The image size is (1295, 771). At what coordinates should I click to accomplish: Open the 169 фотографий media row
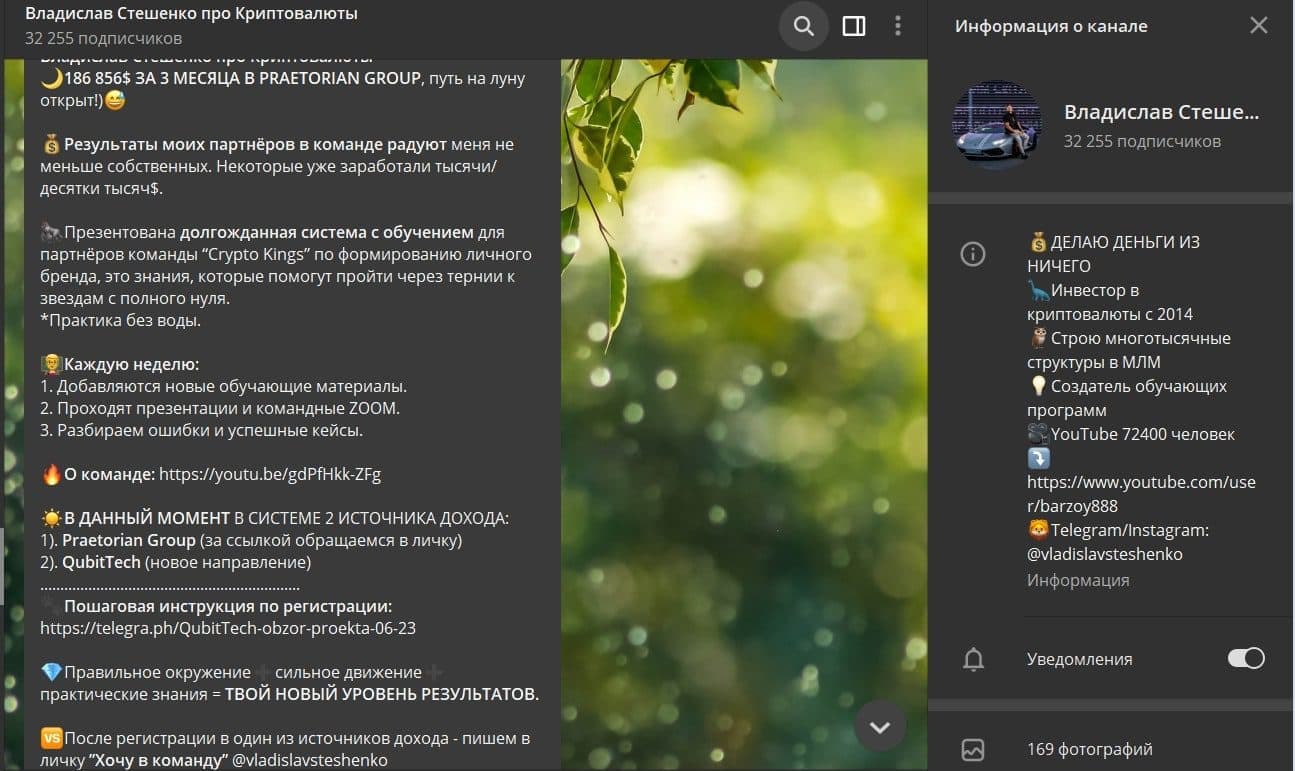click(x=1112, y=748)
